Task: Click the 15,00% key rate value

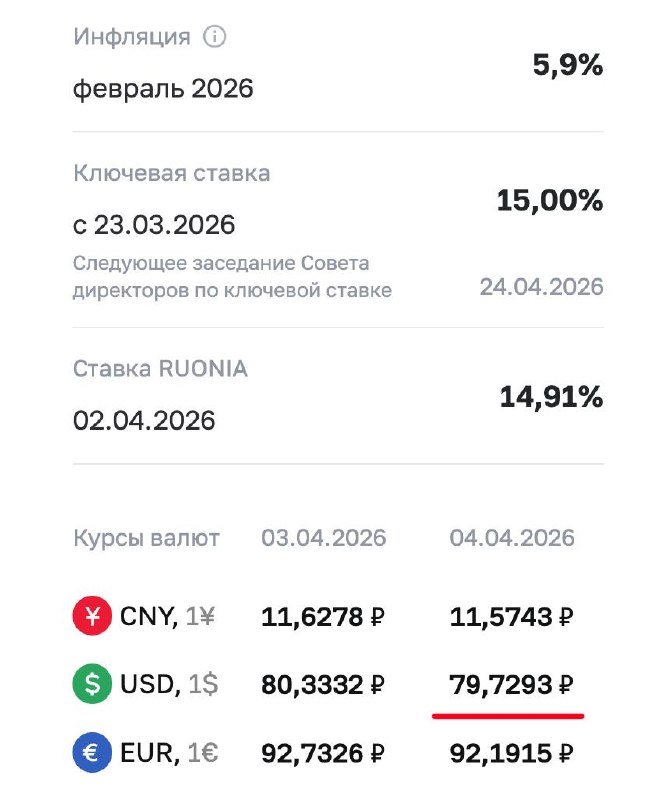Action: [x=550, y=200]
